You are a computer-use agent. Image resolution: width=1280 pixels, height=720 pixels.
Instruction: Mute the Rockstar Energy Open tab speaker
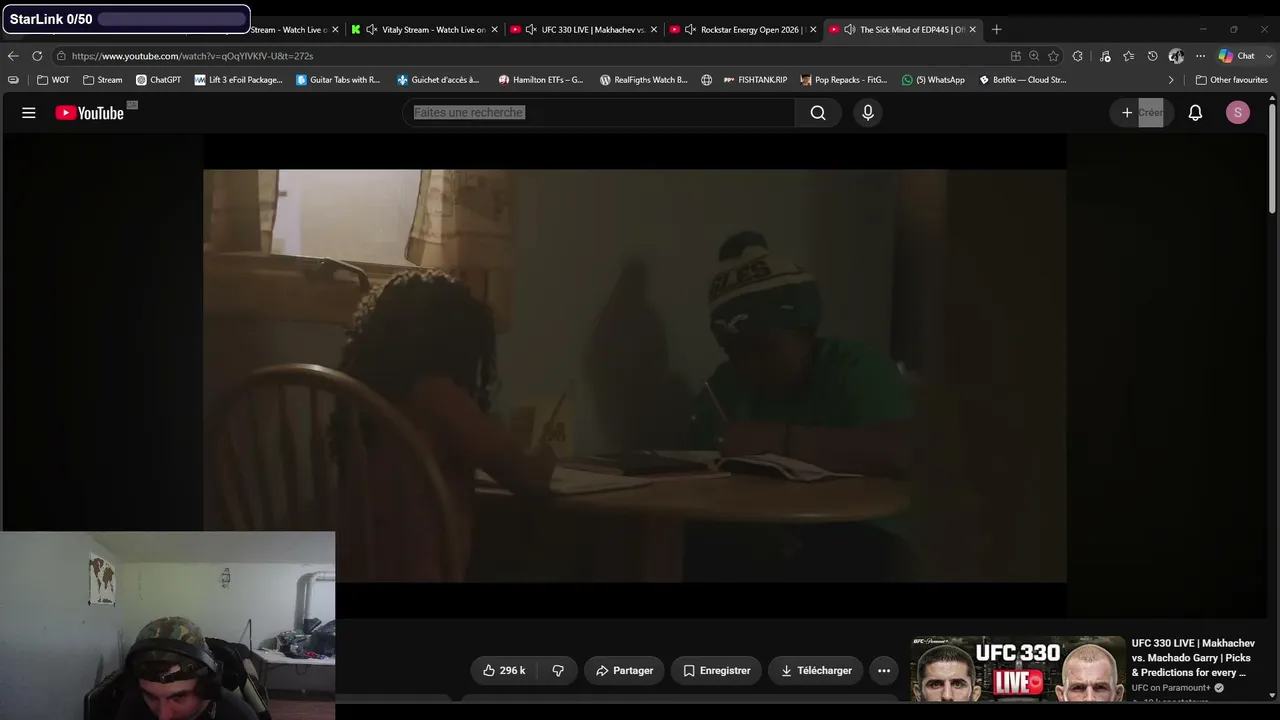click(690, 30)
